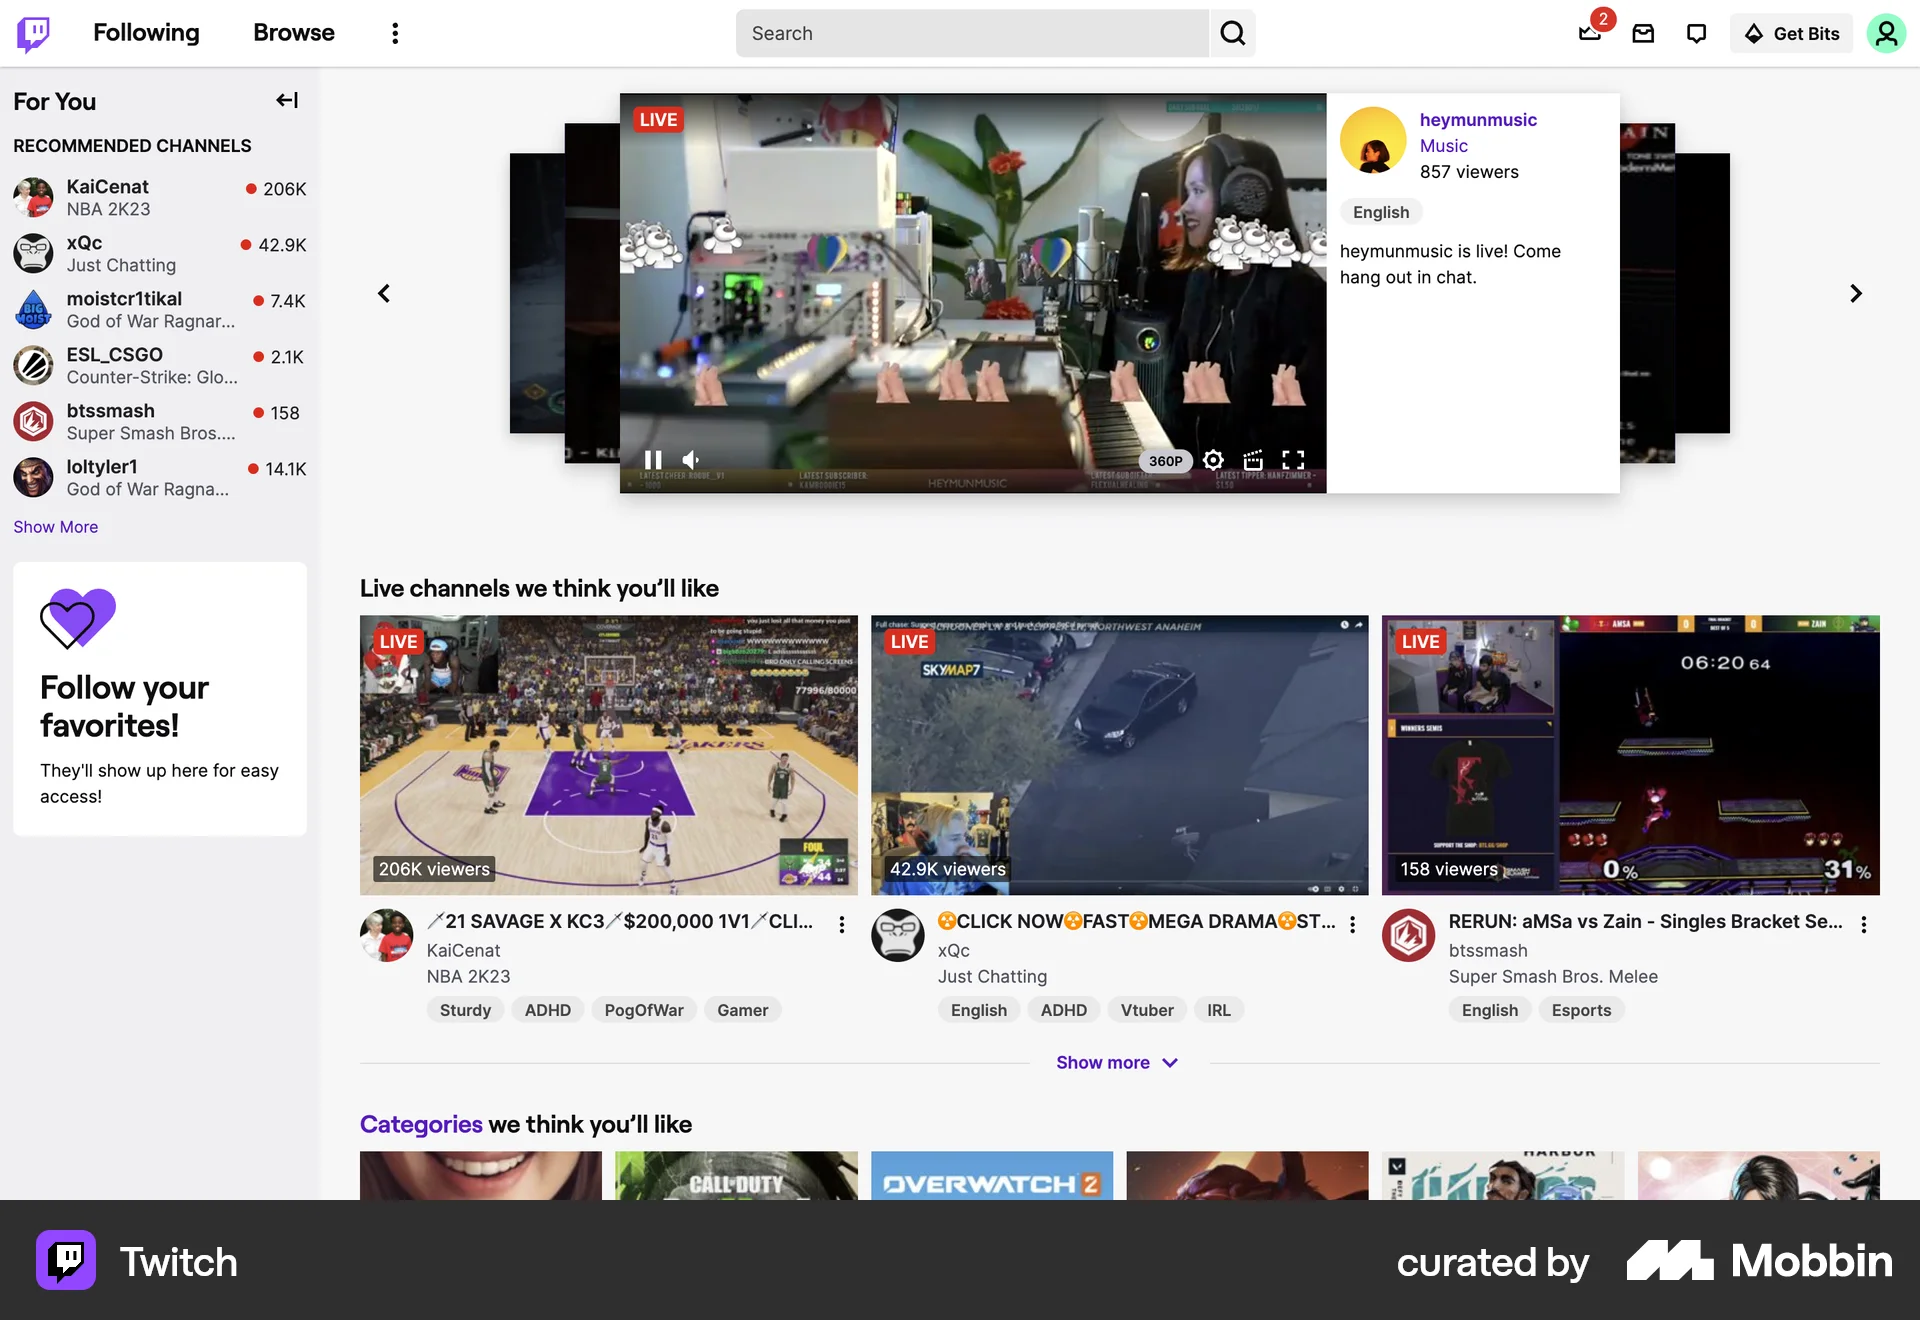Open the 360P quality selector

click(x=1164, y=460)
